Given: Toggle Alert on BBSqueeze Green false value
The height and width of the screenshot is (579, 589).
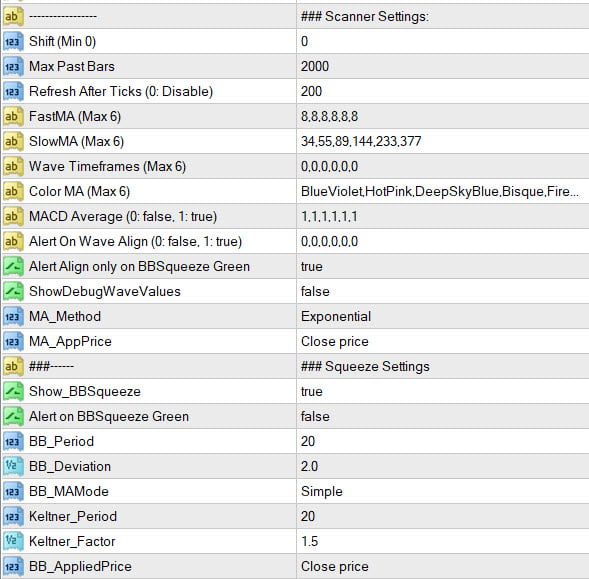Looking at the screenshot, I should pyautogui.click(x=443, y=416).
